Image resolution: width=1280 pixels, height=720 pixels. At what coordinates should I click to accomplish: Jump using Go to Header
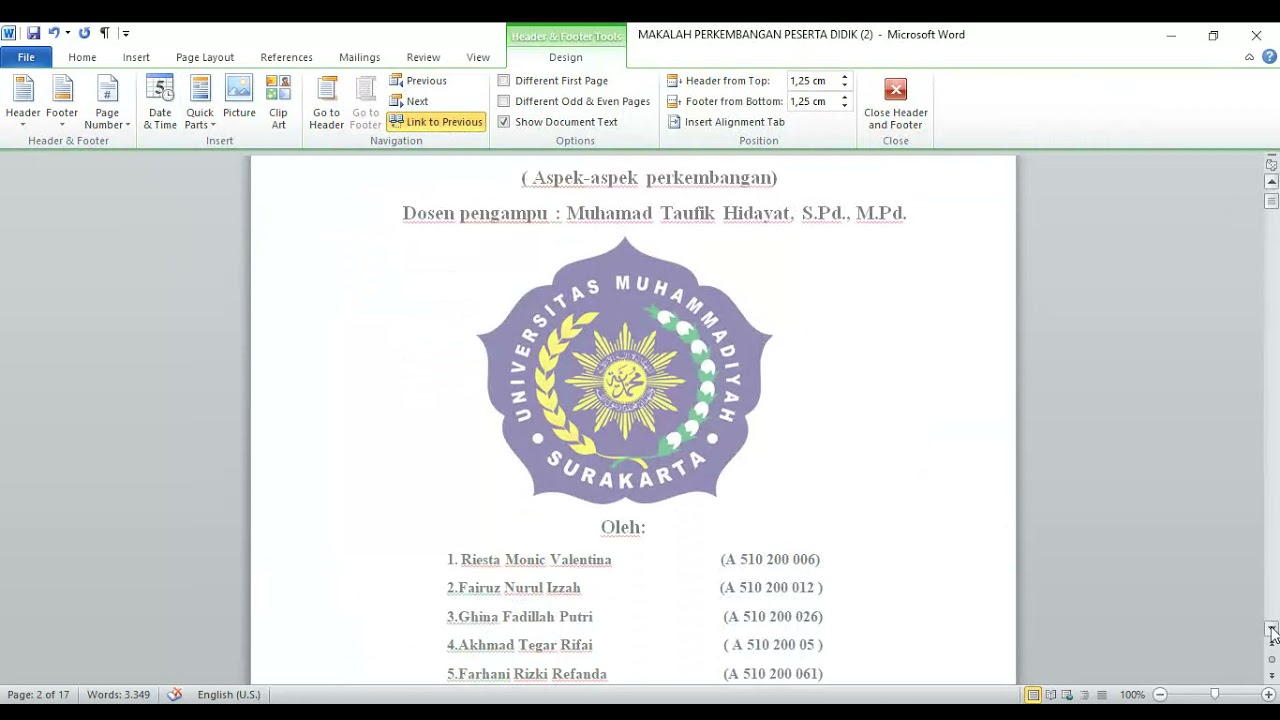pos(326,102)
